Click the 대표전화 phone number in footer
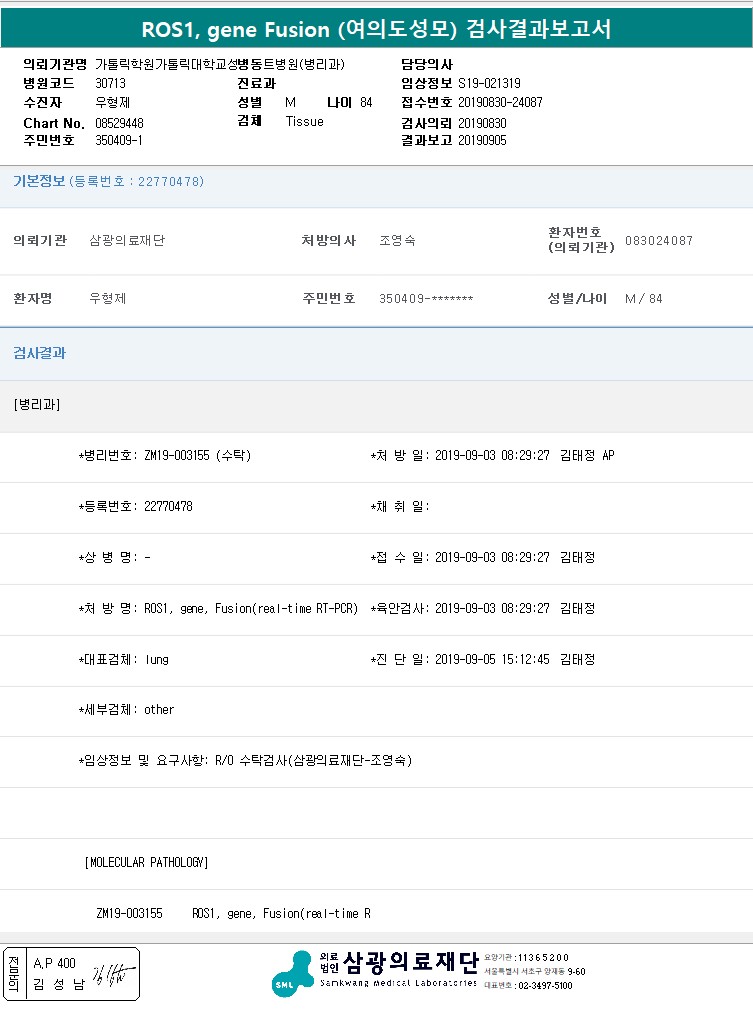This screenshot has width=753, height=1012. 544,985
